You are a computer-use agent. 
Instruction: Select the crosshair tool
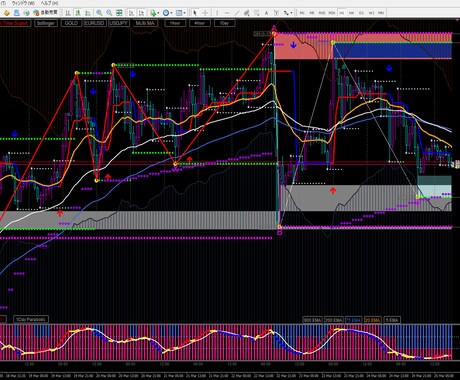point(205,13)
